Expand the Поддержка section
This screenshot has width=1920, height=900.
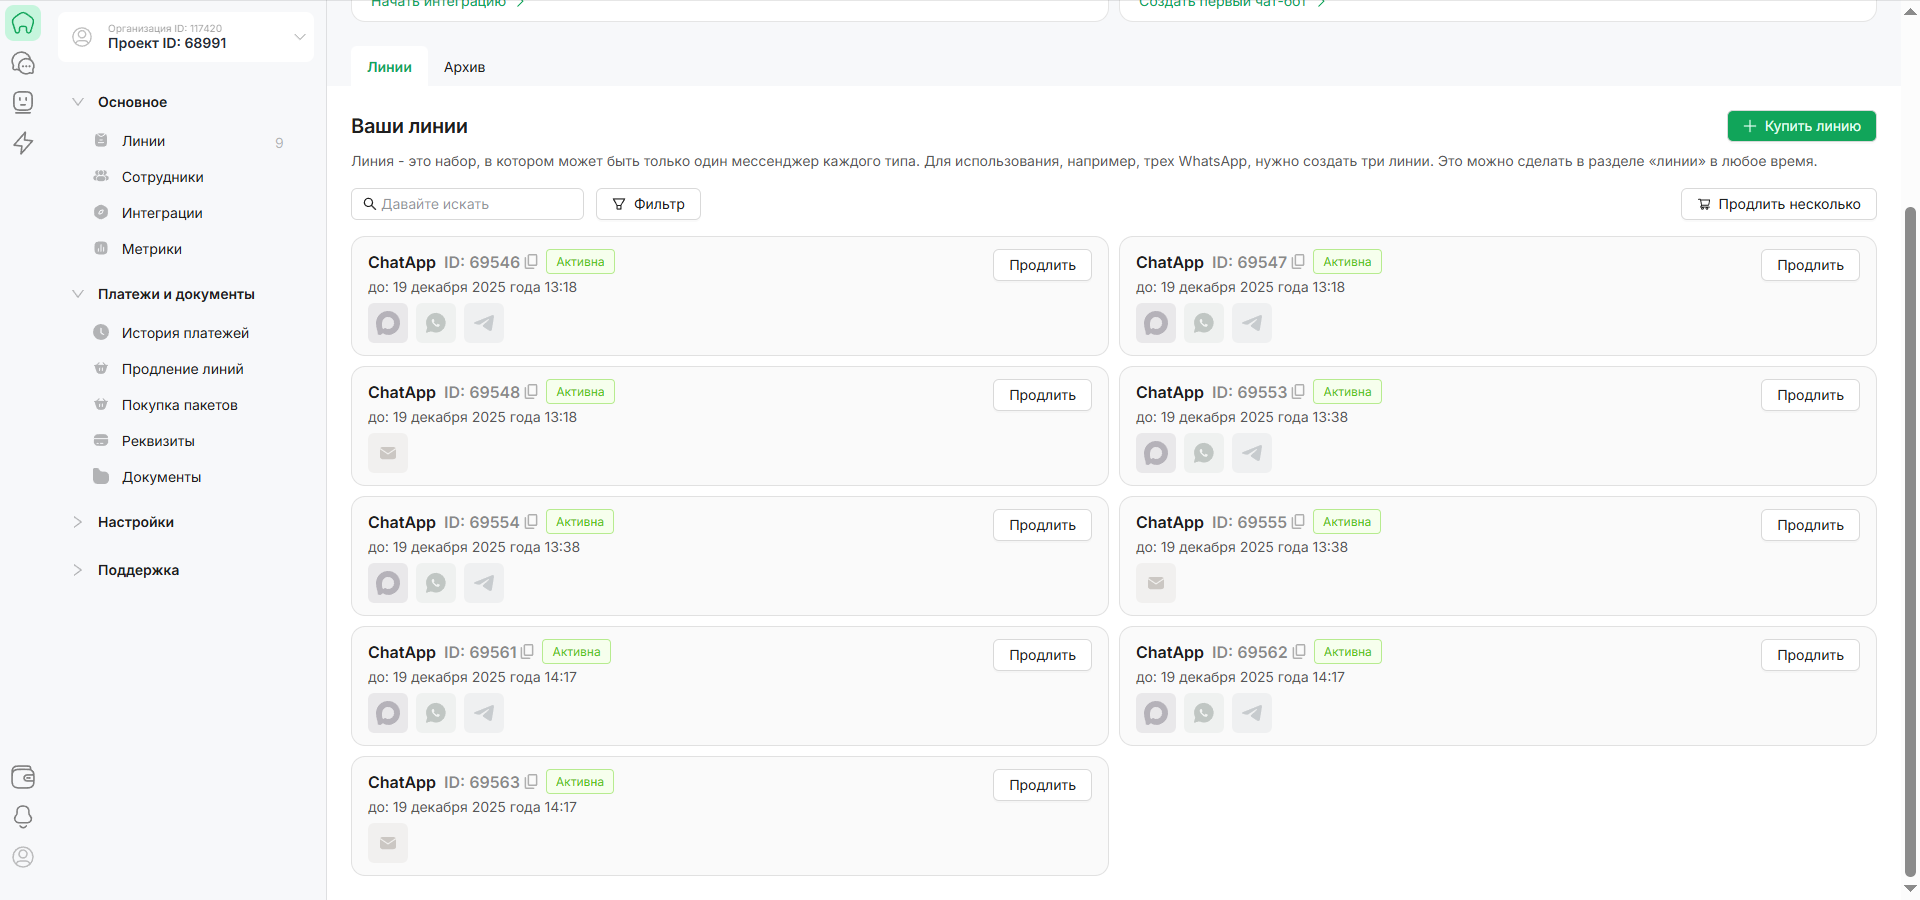point(78,570)
